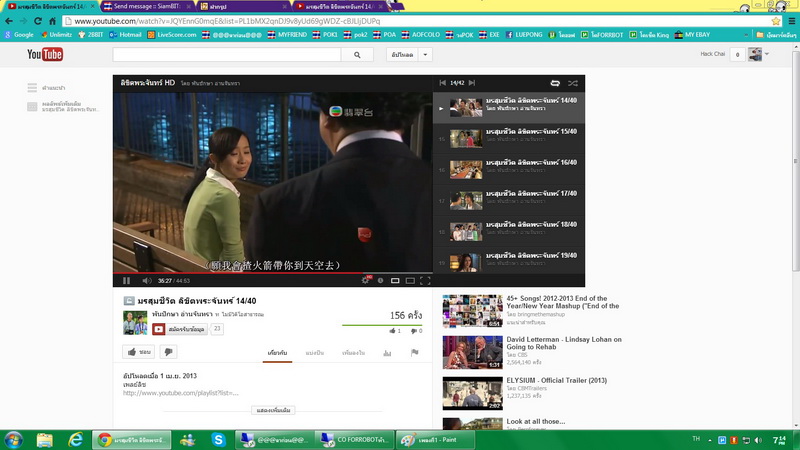The height and width of the screenshot is (450, 800).
Task: Click the page vertical scrollbar
Action: pyautogui.click(x=796, y=161)
